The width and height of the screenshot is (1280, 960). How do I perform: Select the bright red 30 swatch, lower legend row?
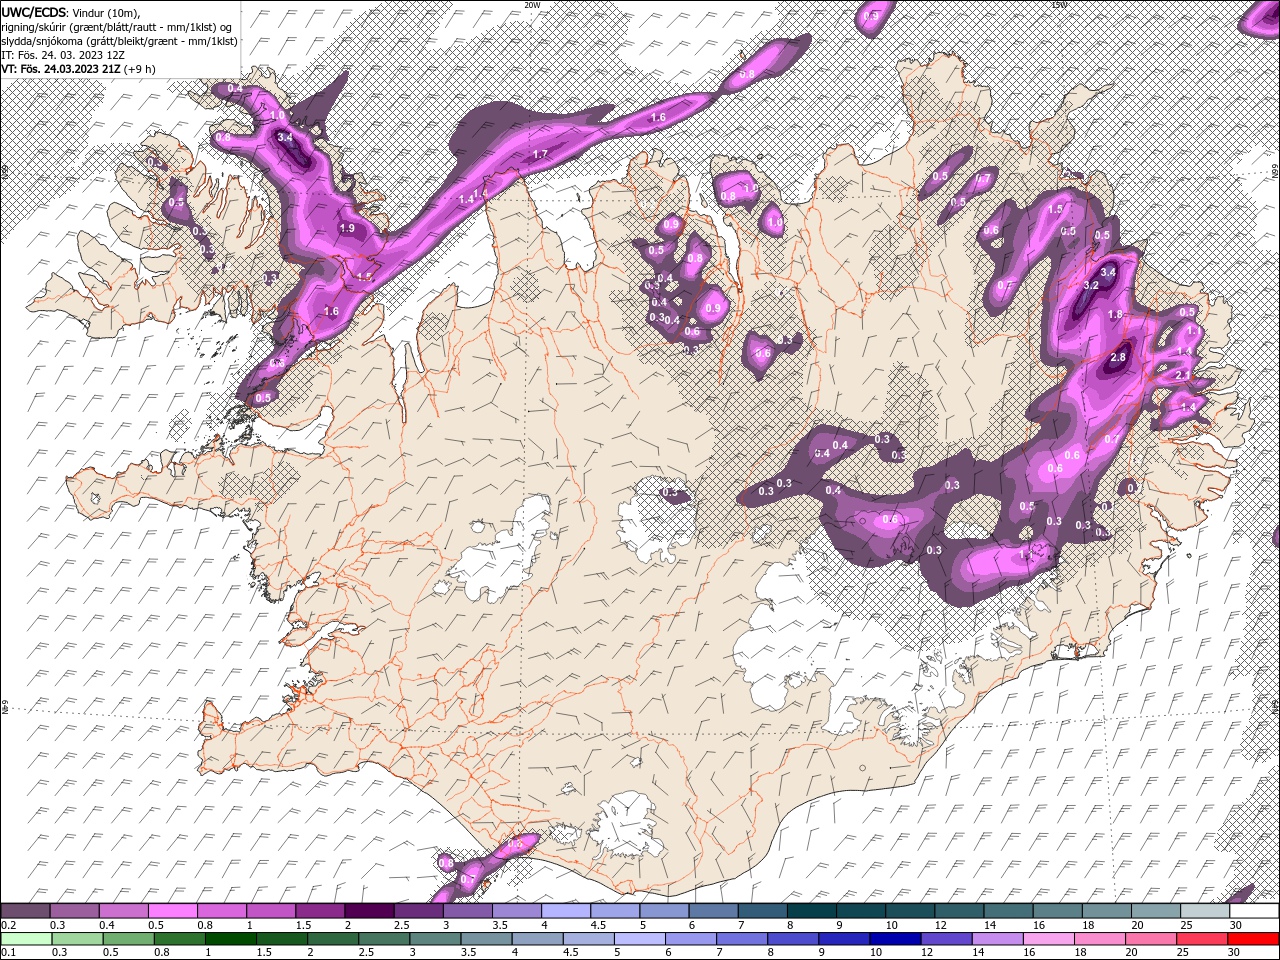(x=1253, y=939)
